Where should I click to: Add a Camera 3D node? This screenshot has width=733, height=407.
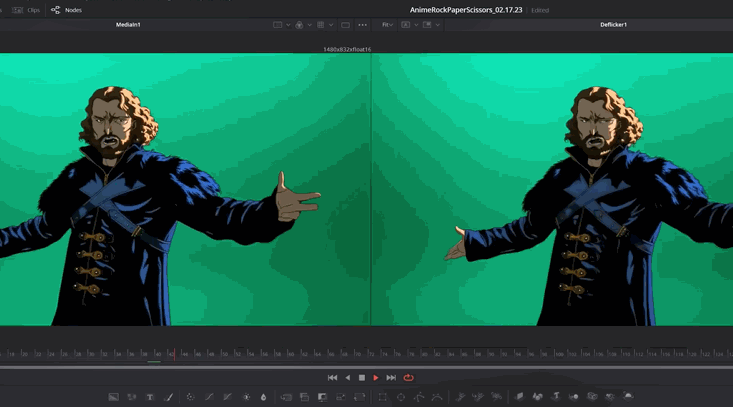(x=592, y=397)
